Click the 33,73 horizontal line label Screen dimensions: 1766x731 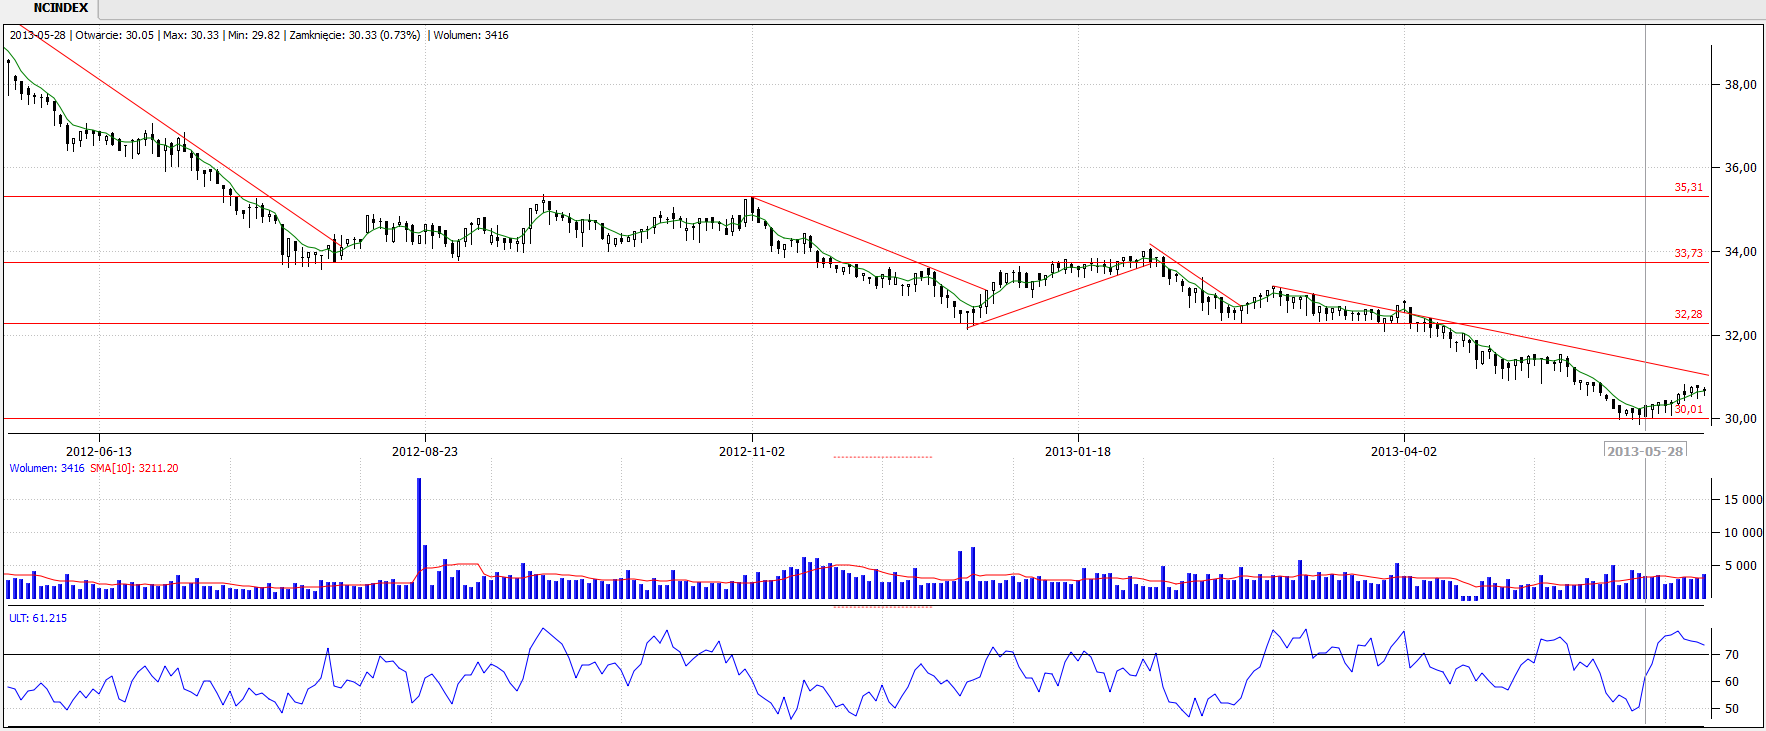(x=1688, y=254)
